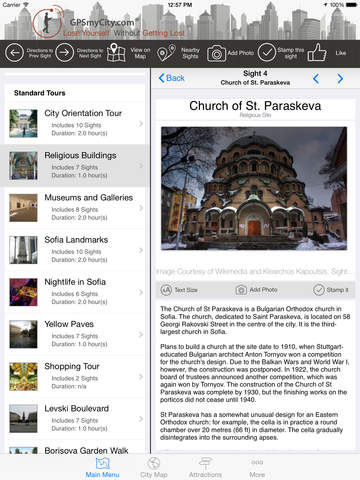Open View on Map icon

[116, 53]
